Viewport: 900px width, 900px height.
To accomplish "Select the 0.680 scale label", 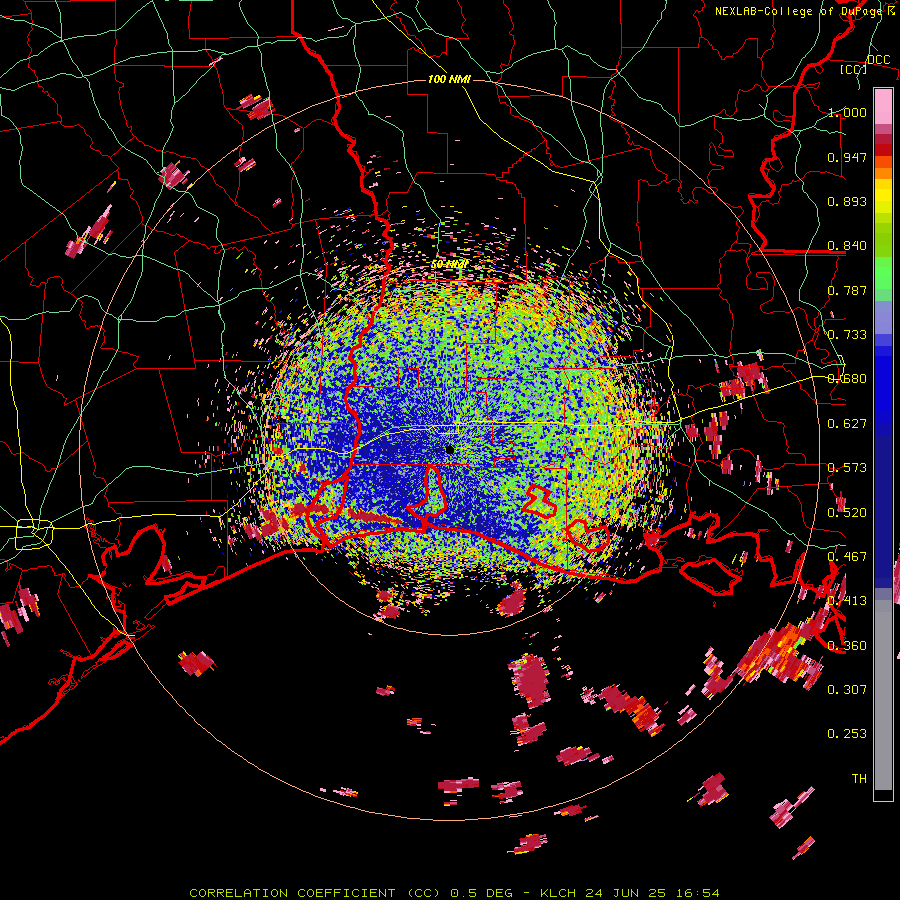I will pyautogui.click(x=847, y=379).
